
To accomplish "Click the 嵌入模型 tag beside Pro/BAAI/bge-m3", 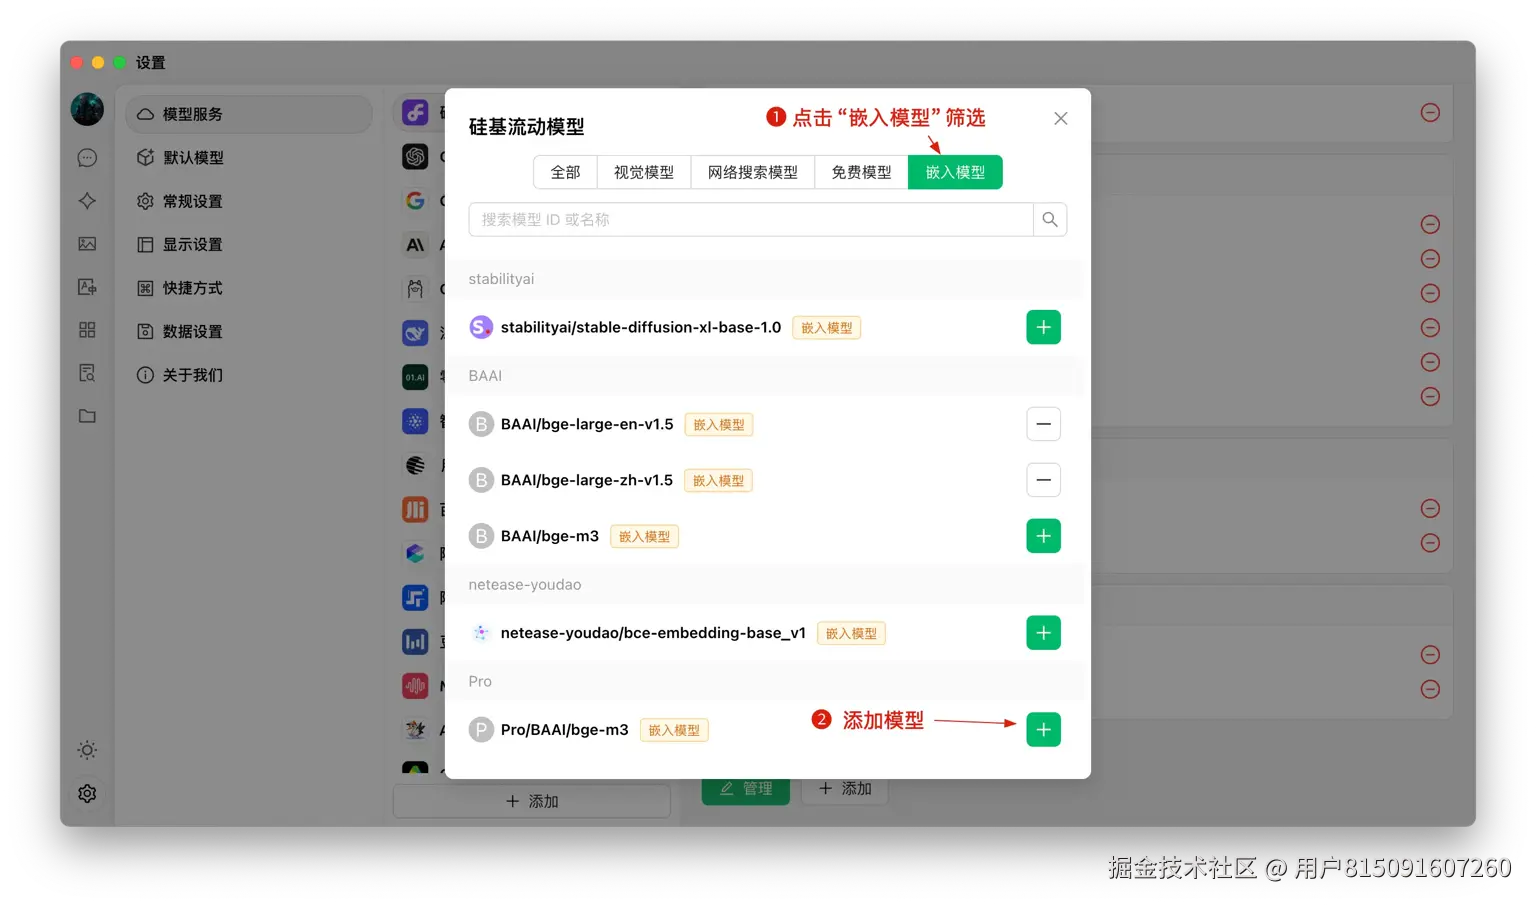I will (x=674, y=730).
